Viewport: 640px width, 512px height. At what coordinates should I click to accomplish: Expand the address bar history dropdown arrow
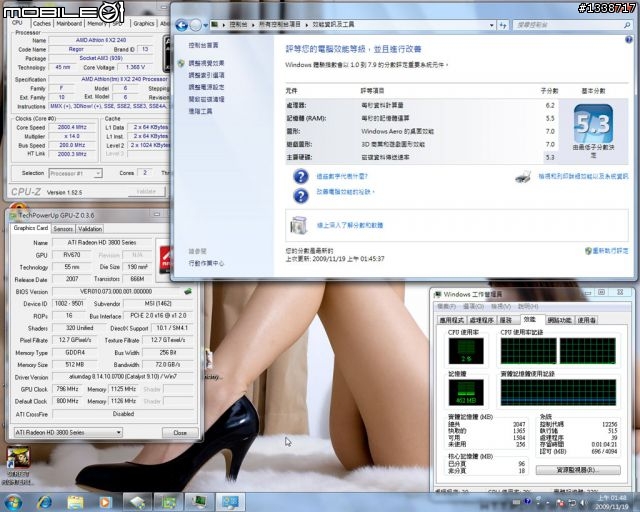click(491, 25)
